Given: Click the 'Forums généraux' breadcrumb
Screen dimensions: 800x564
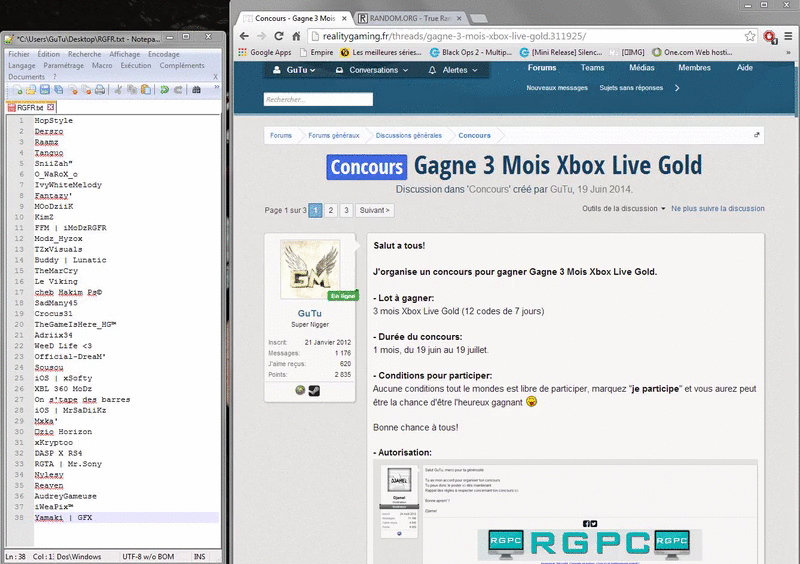Looking at the screenshot, I should (x=334, y=135).
